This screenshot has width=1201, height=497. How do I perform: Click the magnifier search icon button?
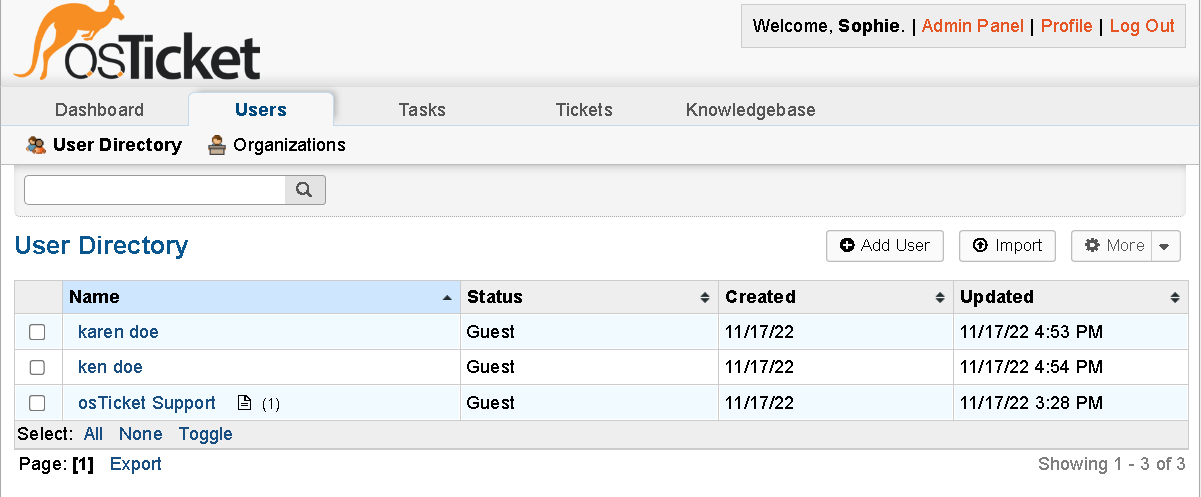click(x=305, y=190)
